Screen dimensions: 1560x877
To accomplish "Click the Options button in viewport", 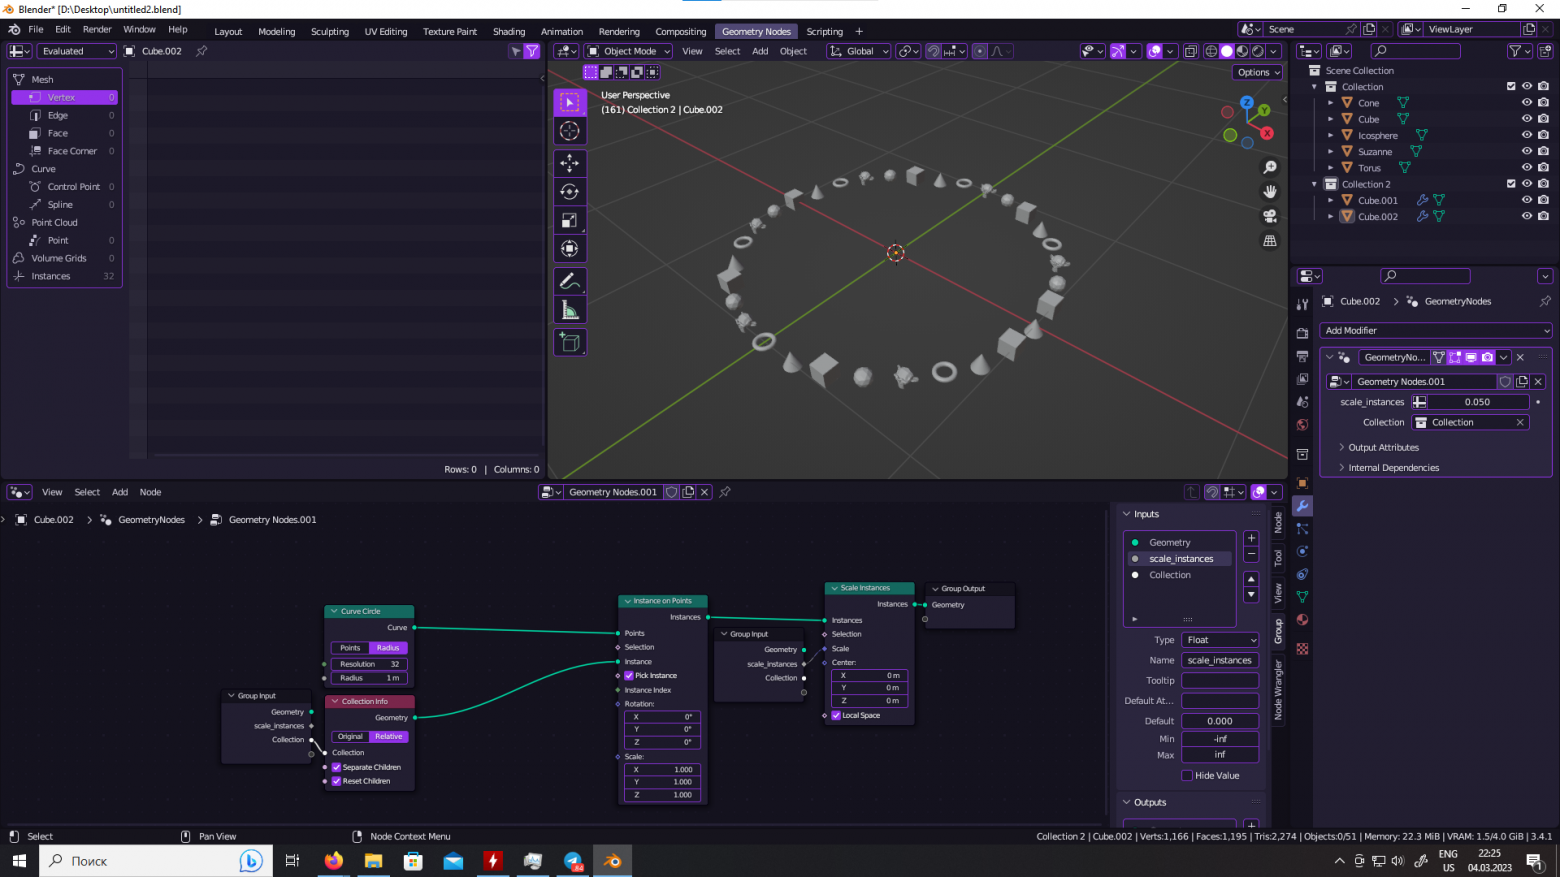I will click(1257, 72).
